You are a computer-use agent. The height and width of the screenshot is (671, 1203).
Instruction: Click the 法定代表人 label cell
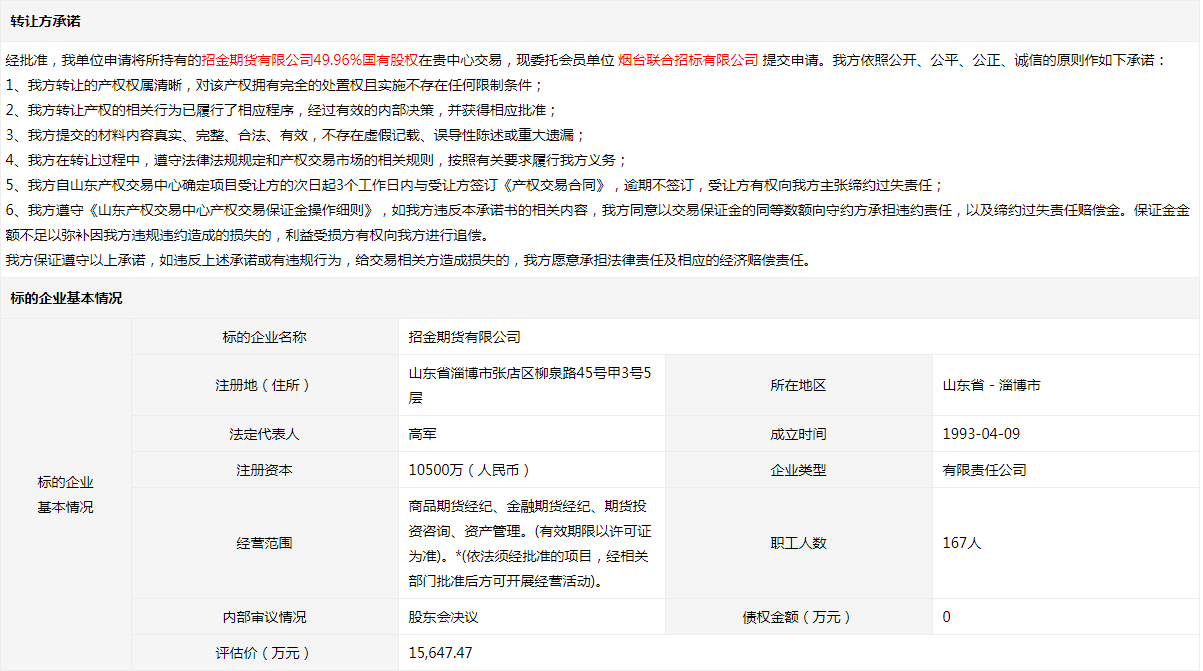[x=265, y=434]
